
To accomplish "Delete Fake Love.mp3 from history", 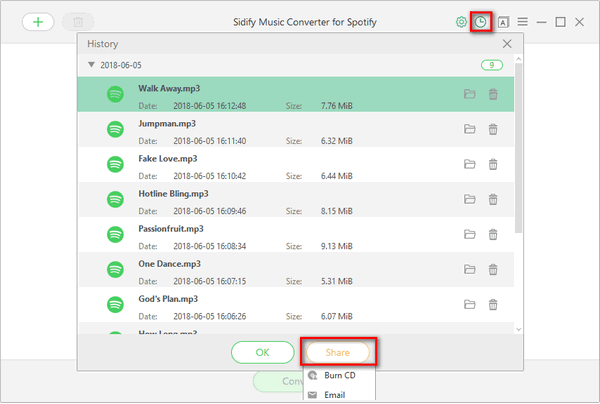I will tap(493, 164).
